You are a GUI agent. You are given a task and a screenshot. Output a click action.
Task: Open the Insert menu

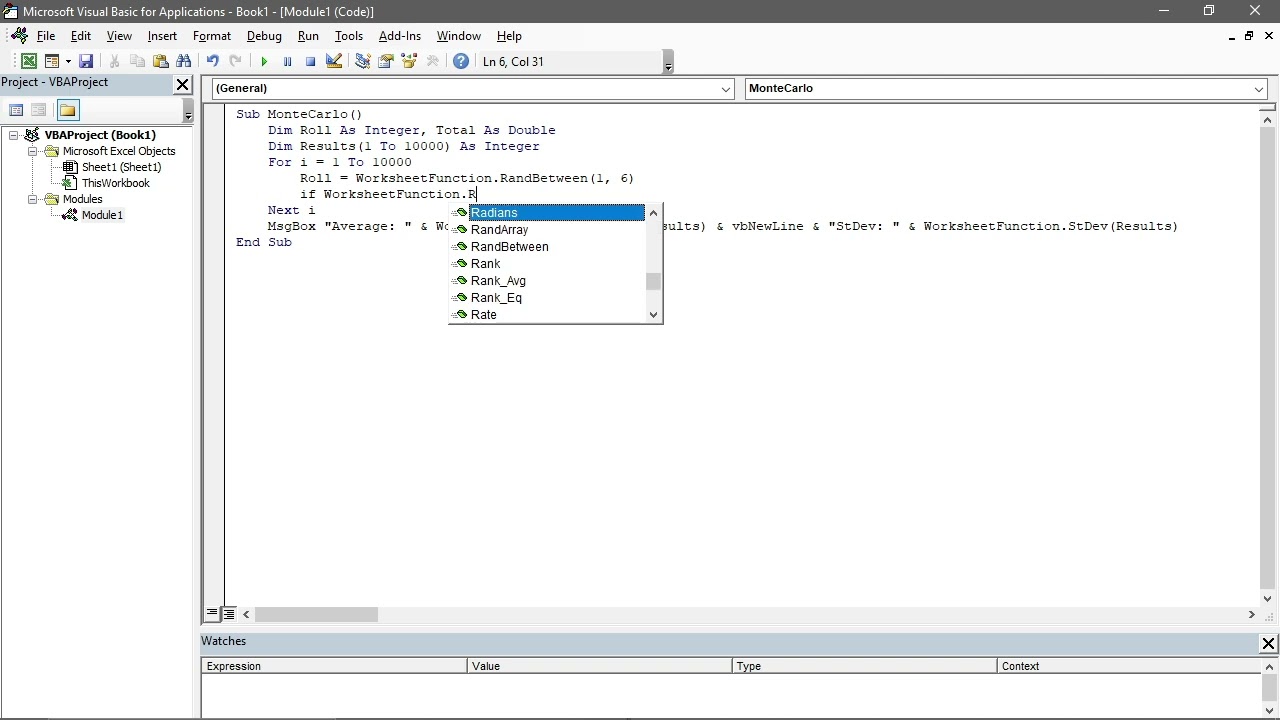click(162, 36)
